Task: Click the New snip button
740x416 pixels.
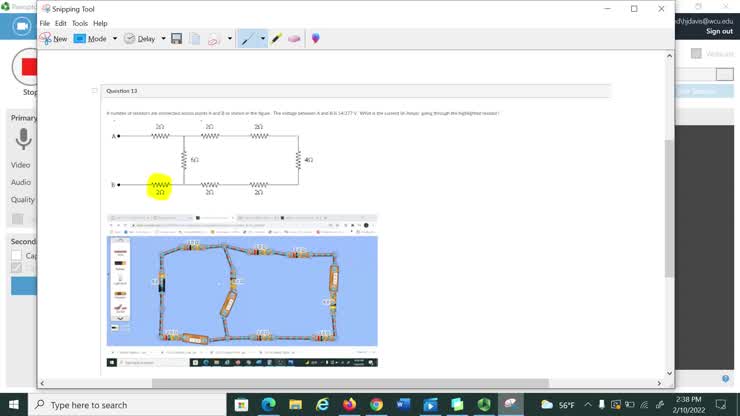Action: 54,39
